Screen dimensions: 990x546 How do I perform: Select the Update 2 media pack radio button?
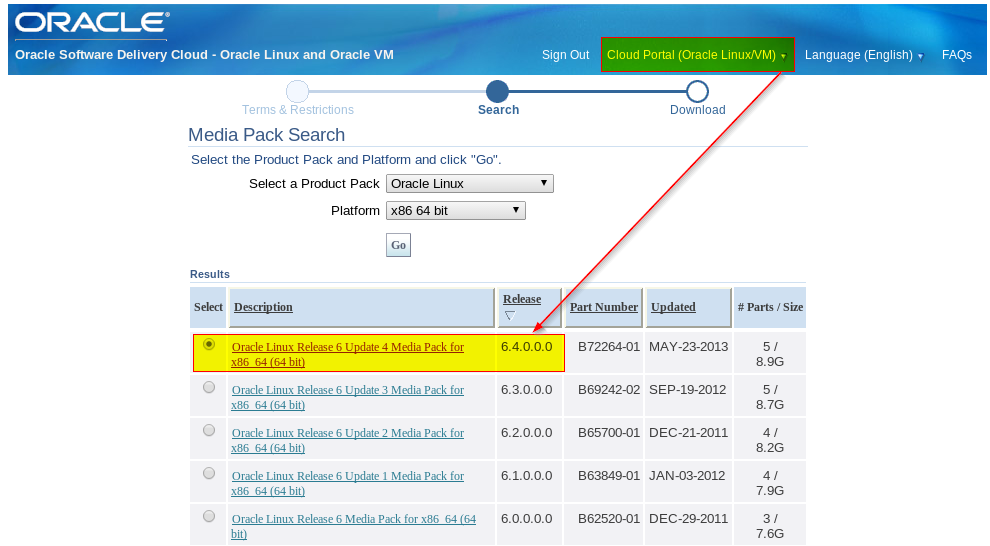coord(209,430)
